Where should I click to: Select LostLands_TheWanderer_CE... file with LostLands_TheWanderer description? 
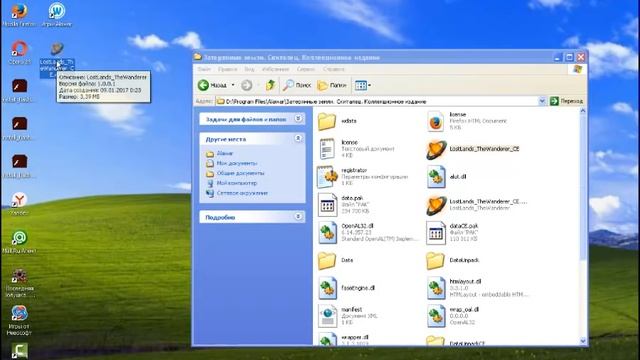pyautogui.click(x=477, y=204)
